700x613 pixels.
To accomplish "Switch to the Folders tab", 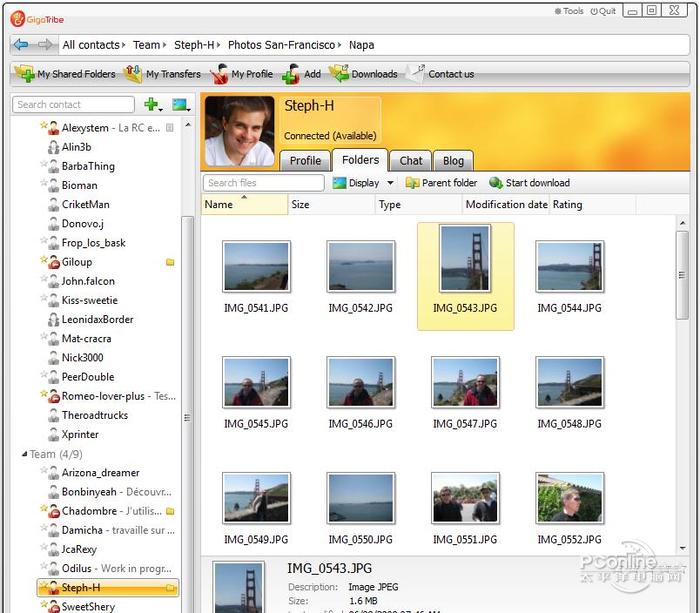I will [x=360, y=160].
